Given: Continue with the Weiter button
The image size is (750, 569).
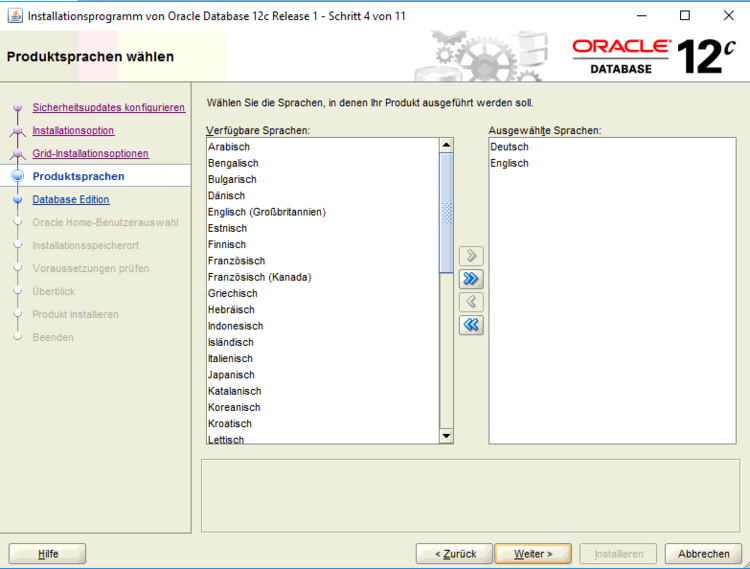Looking at the screenshot, I should [533, 554].
